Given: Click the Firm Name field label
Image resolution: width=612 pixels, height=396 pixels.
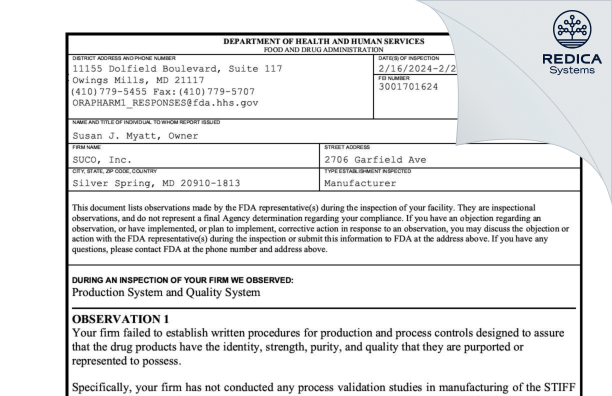Looking at the screenshot, I should tap(86, 147).
